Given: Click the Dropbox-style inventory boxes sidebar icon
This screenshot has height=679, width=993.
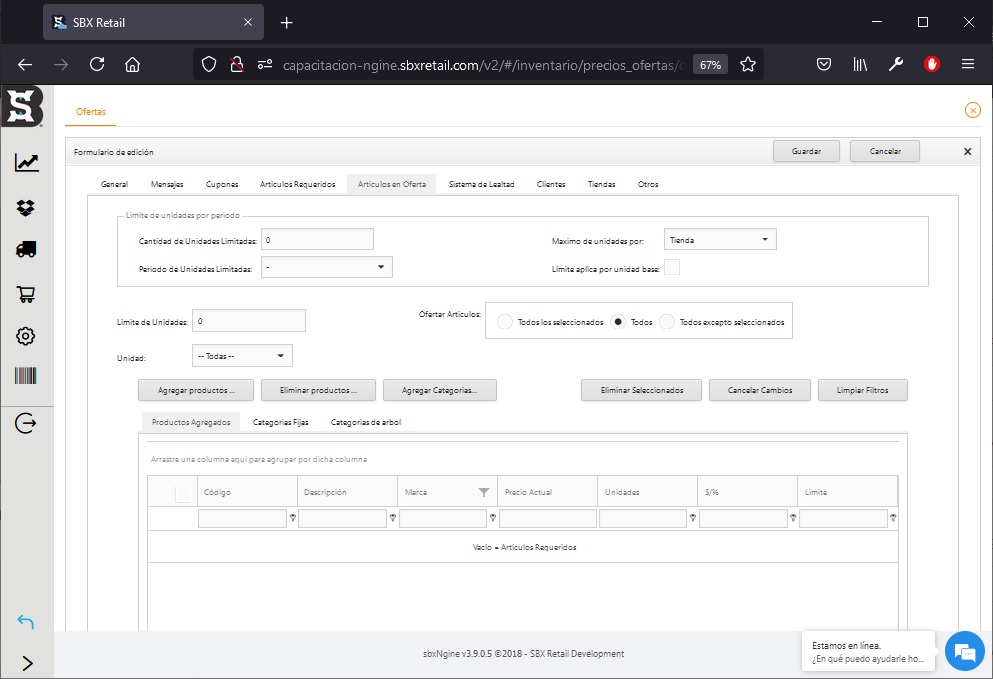Looking at the screenshot, I should (27, 208).
